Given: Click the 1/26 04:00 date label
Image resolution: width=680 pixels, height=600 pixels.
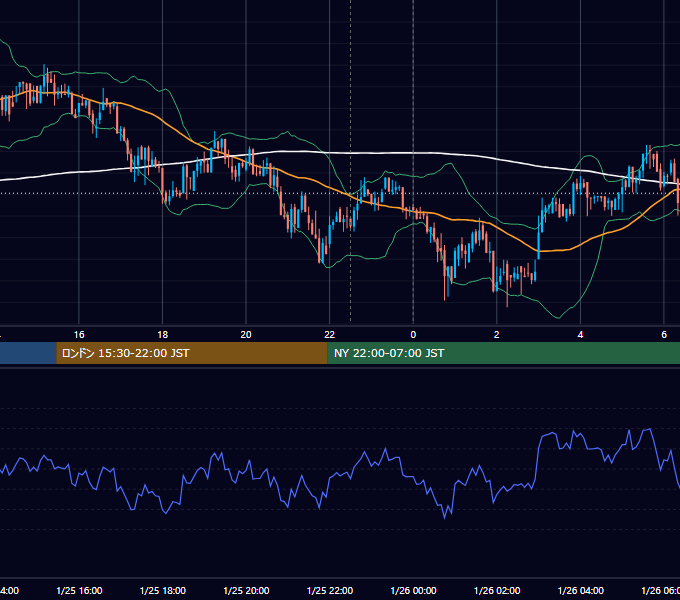Looking at the screenshot, I should click(581, 590).
